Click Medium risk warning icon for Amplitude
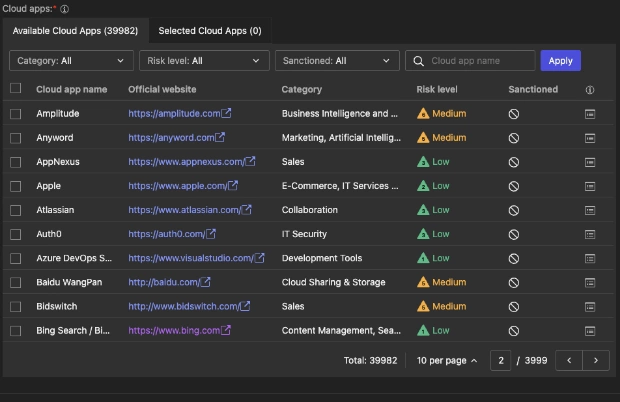Screen dimensions: 620x402 click(x=423, y=114)
